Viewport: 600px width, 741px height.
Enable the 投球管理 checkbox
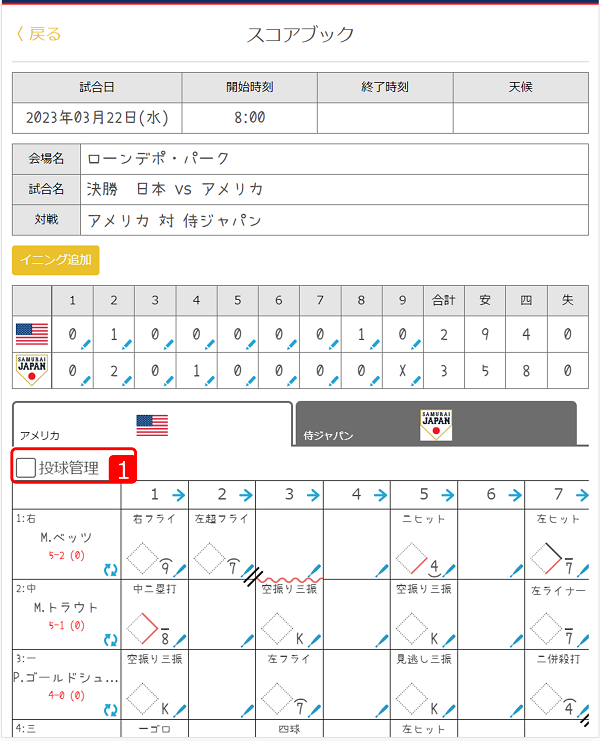pyautogui.click(x=26, y=468)
